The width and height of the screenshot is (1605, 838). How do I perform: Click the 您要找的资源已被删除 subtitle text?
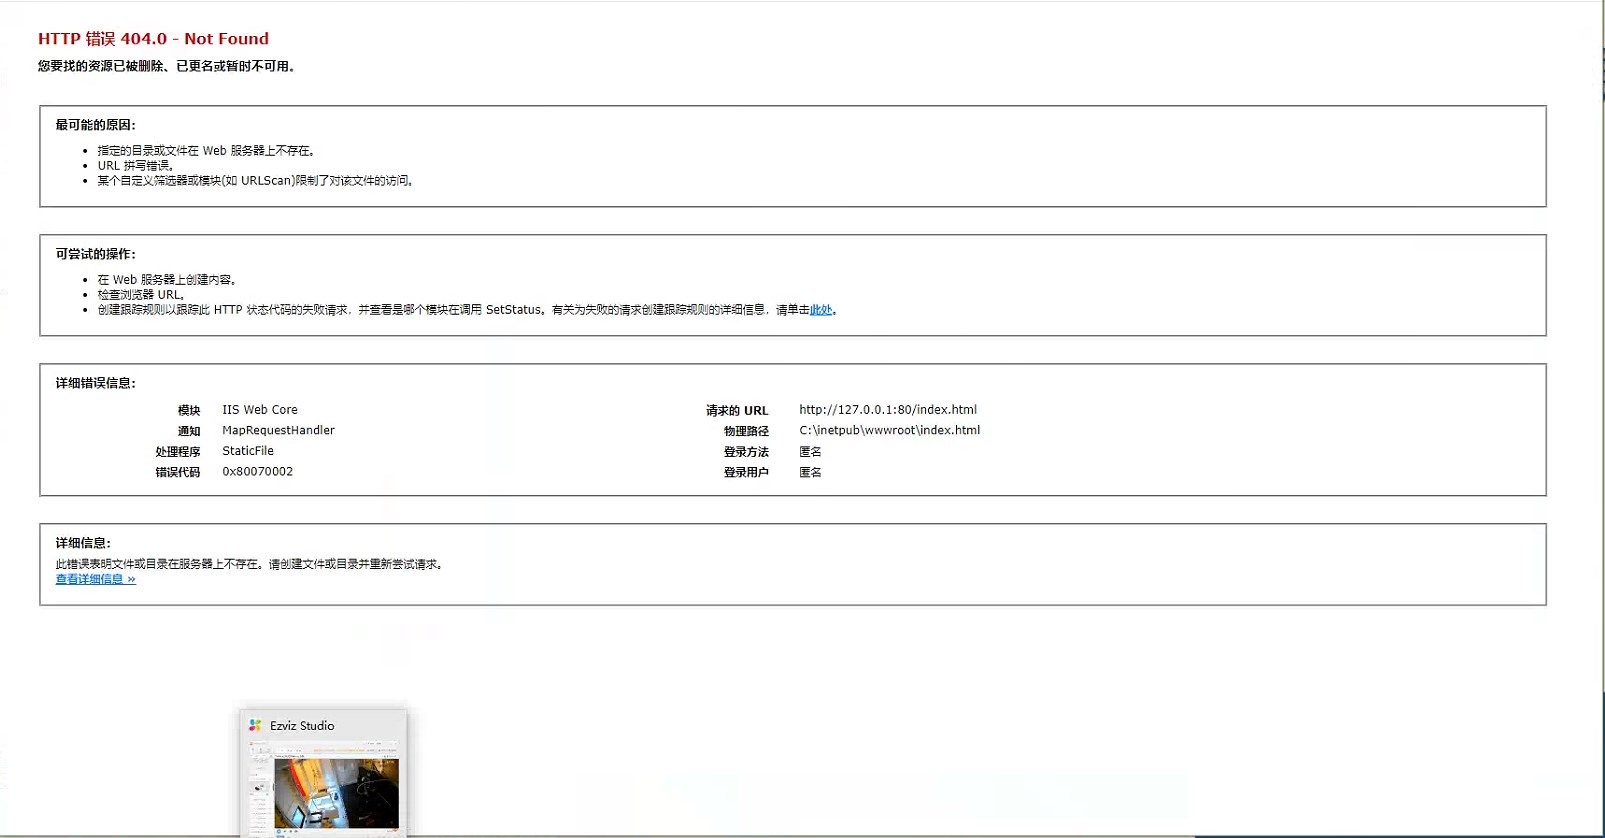167,66
